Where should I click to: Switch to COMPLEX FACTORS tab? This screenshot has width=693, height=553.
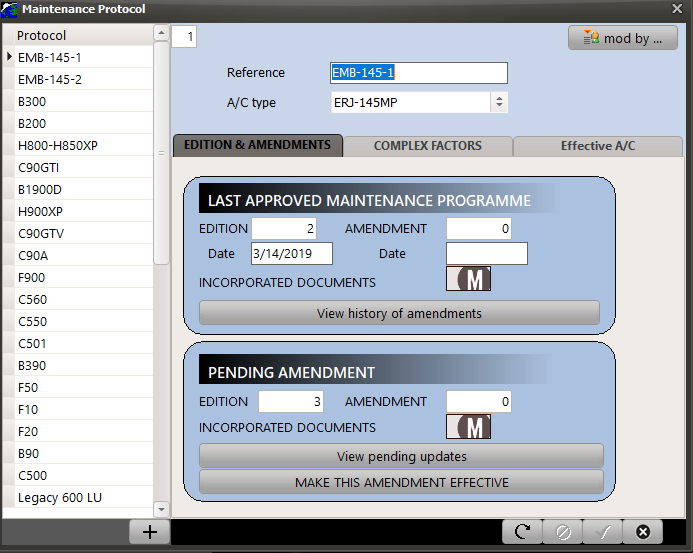(427, 146)
